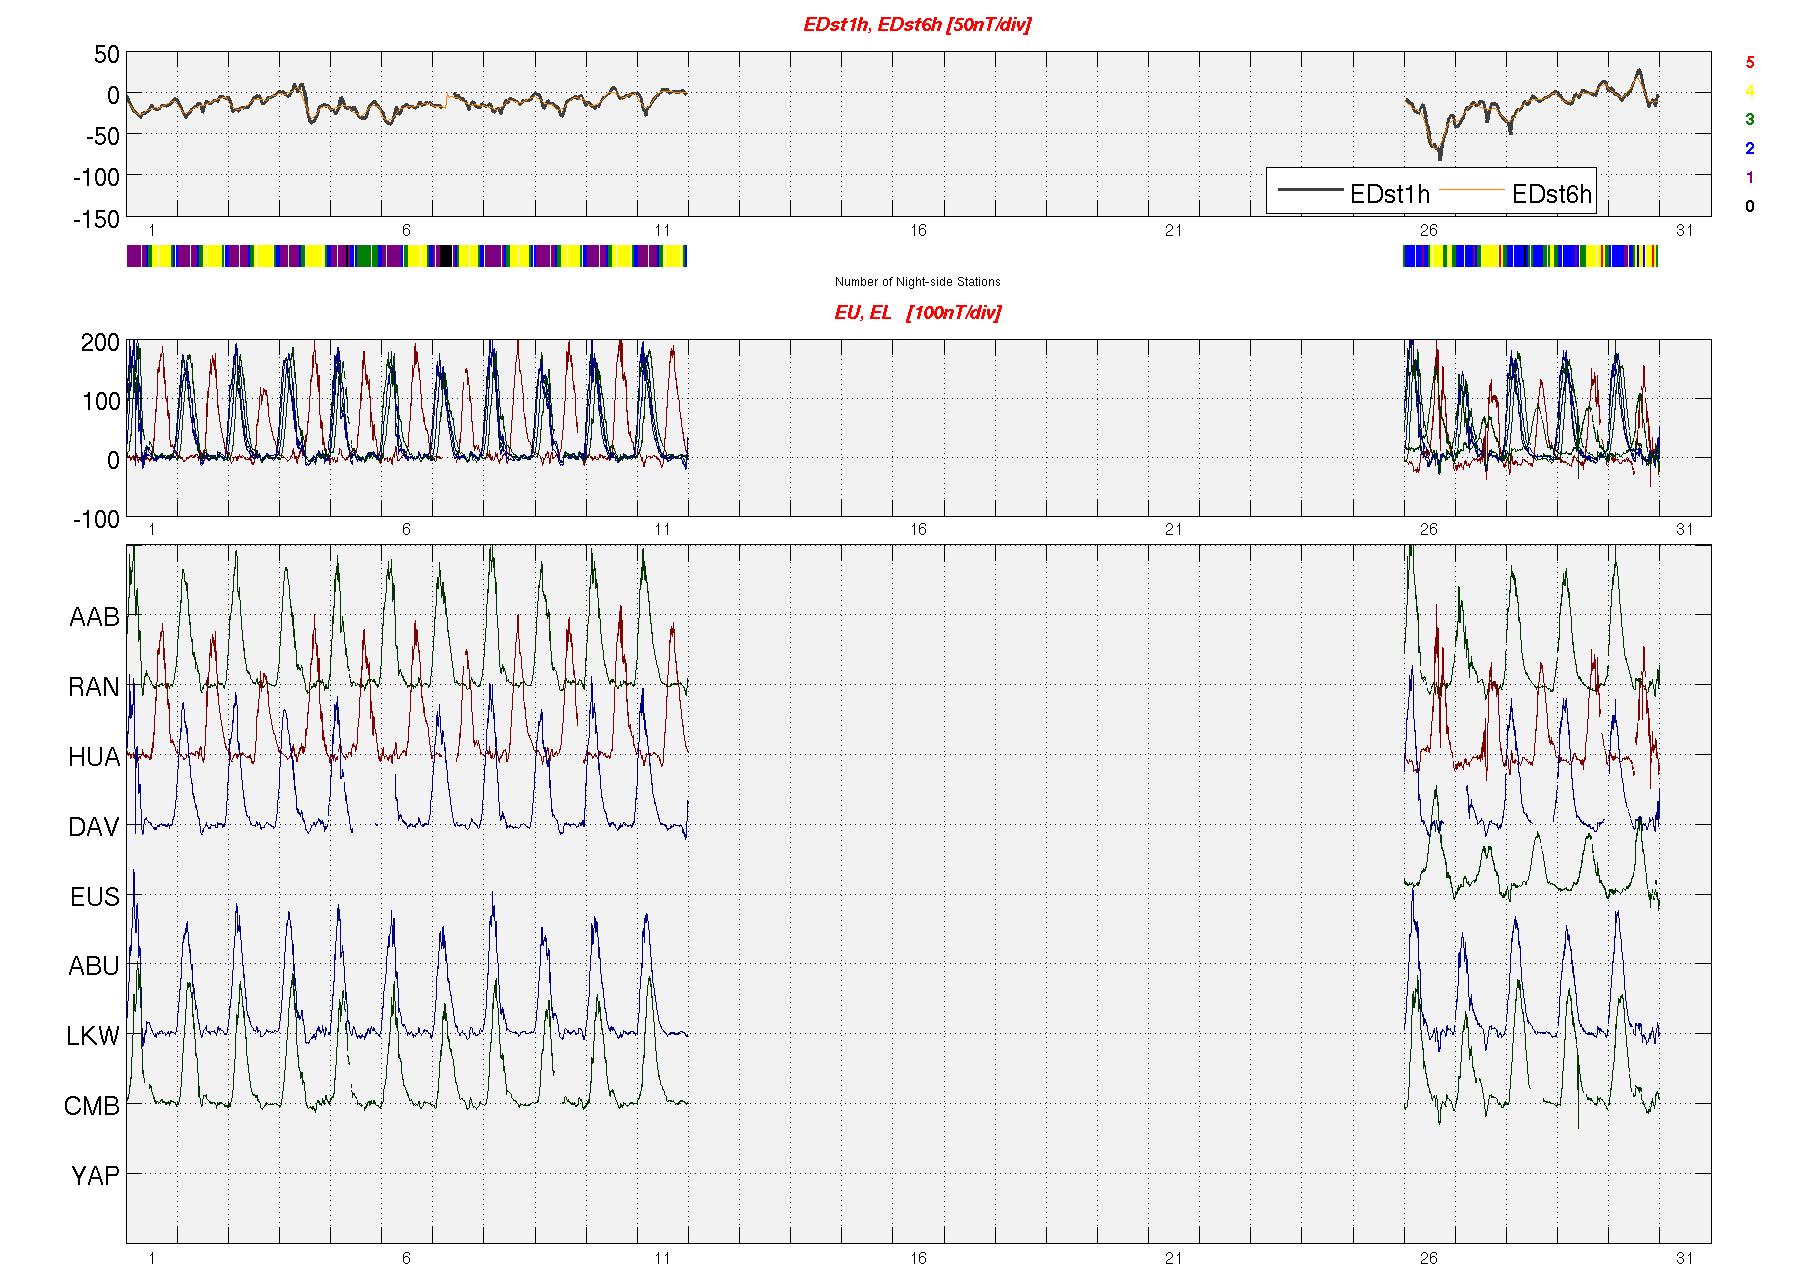Click day '31' on the station plot x-axis
The width and height of the screenshot is (1801, 1268).
(x=1685, y=1257)
